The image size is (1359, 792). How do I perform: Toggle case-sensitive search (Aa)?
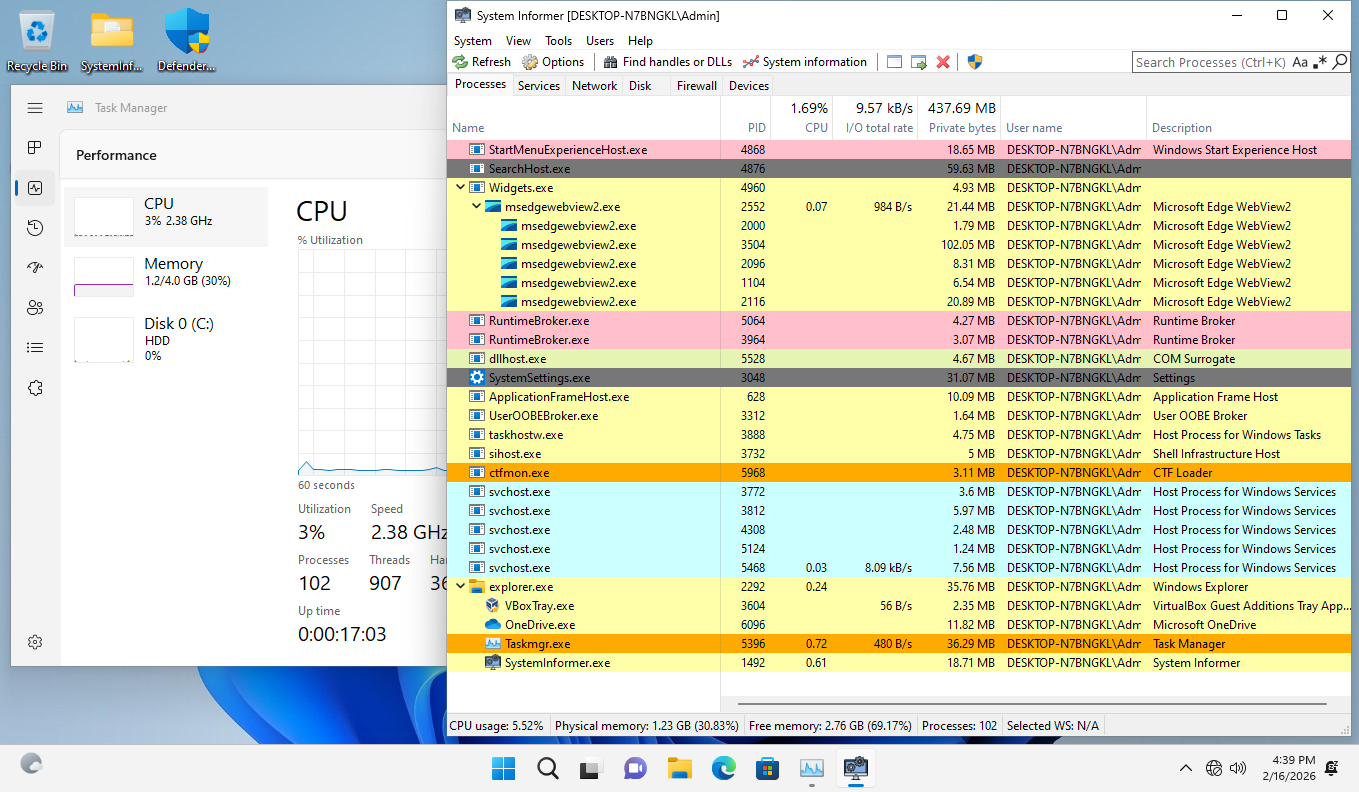click(x=1300, y=62)
